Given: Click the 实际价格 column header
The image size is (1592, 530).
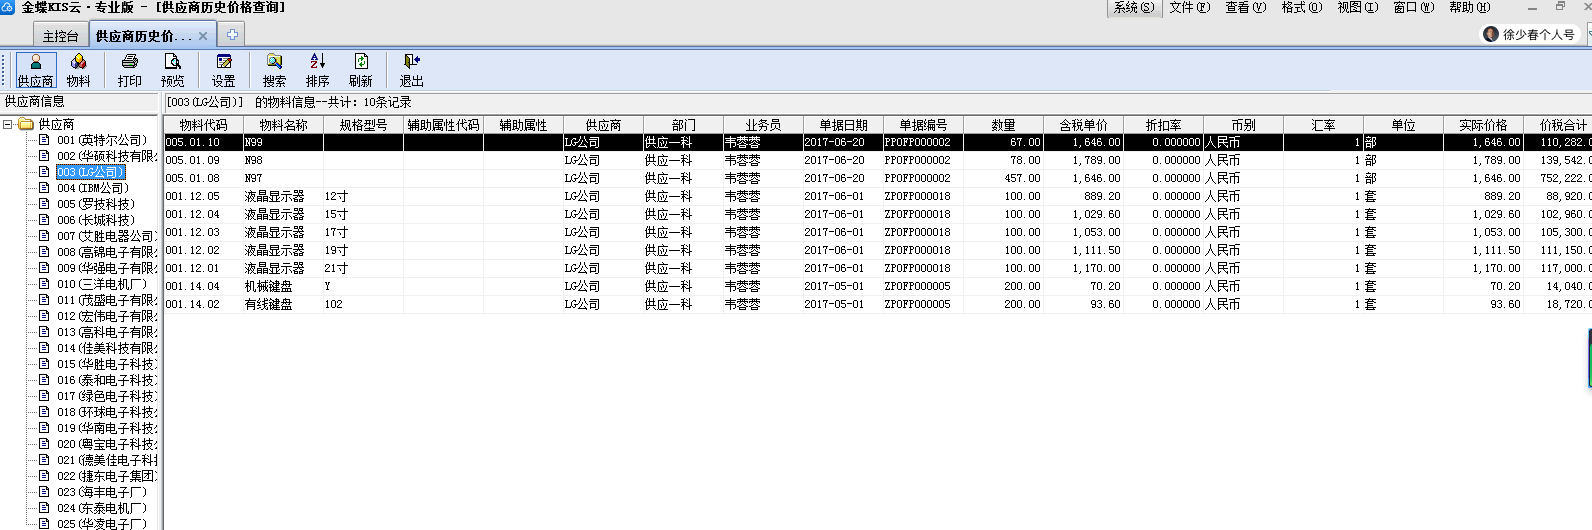Looking at the screenshot, I should point(1484,125).
